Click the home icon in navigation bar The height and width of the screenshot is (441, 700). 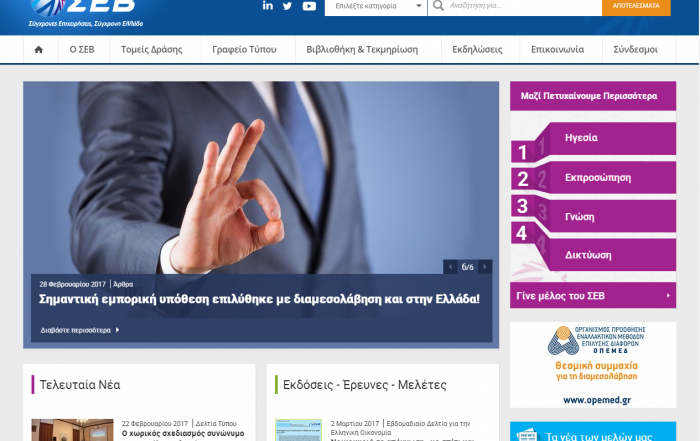coord(39,50)
